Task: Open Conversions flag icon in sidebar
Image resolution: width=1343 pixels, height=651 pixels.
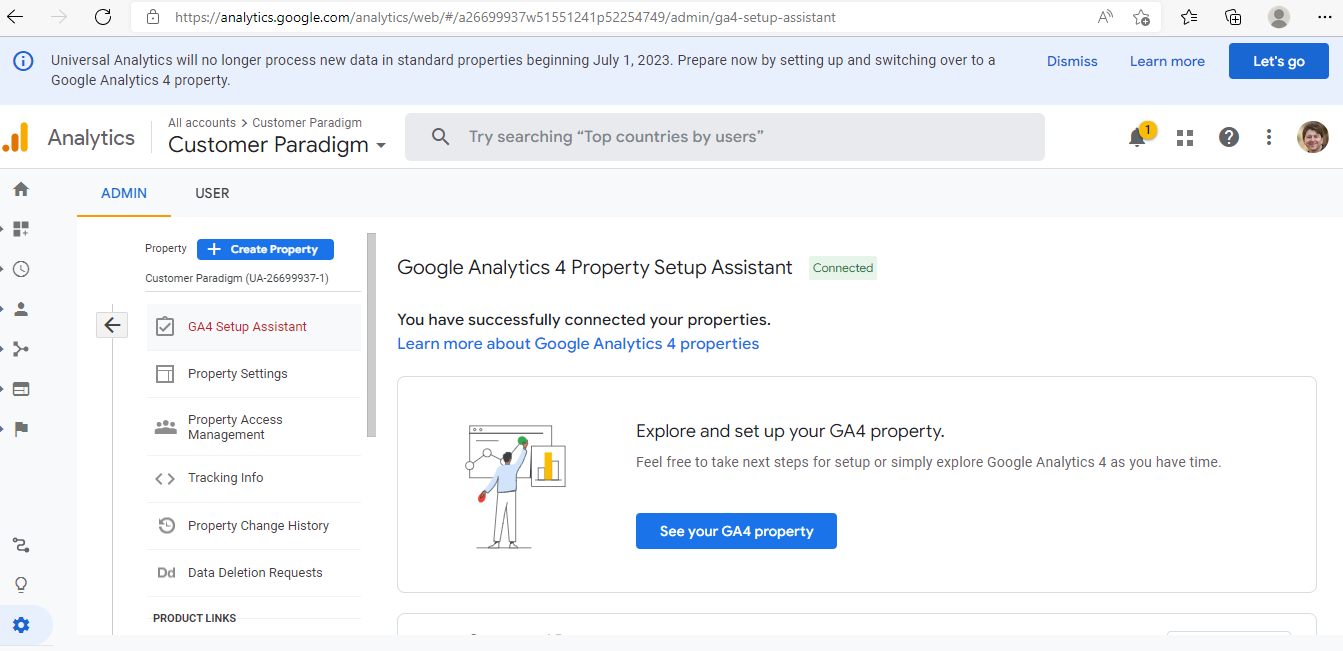Action: (21, 429)
